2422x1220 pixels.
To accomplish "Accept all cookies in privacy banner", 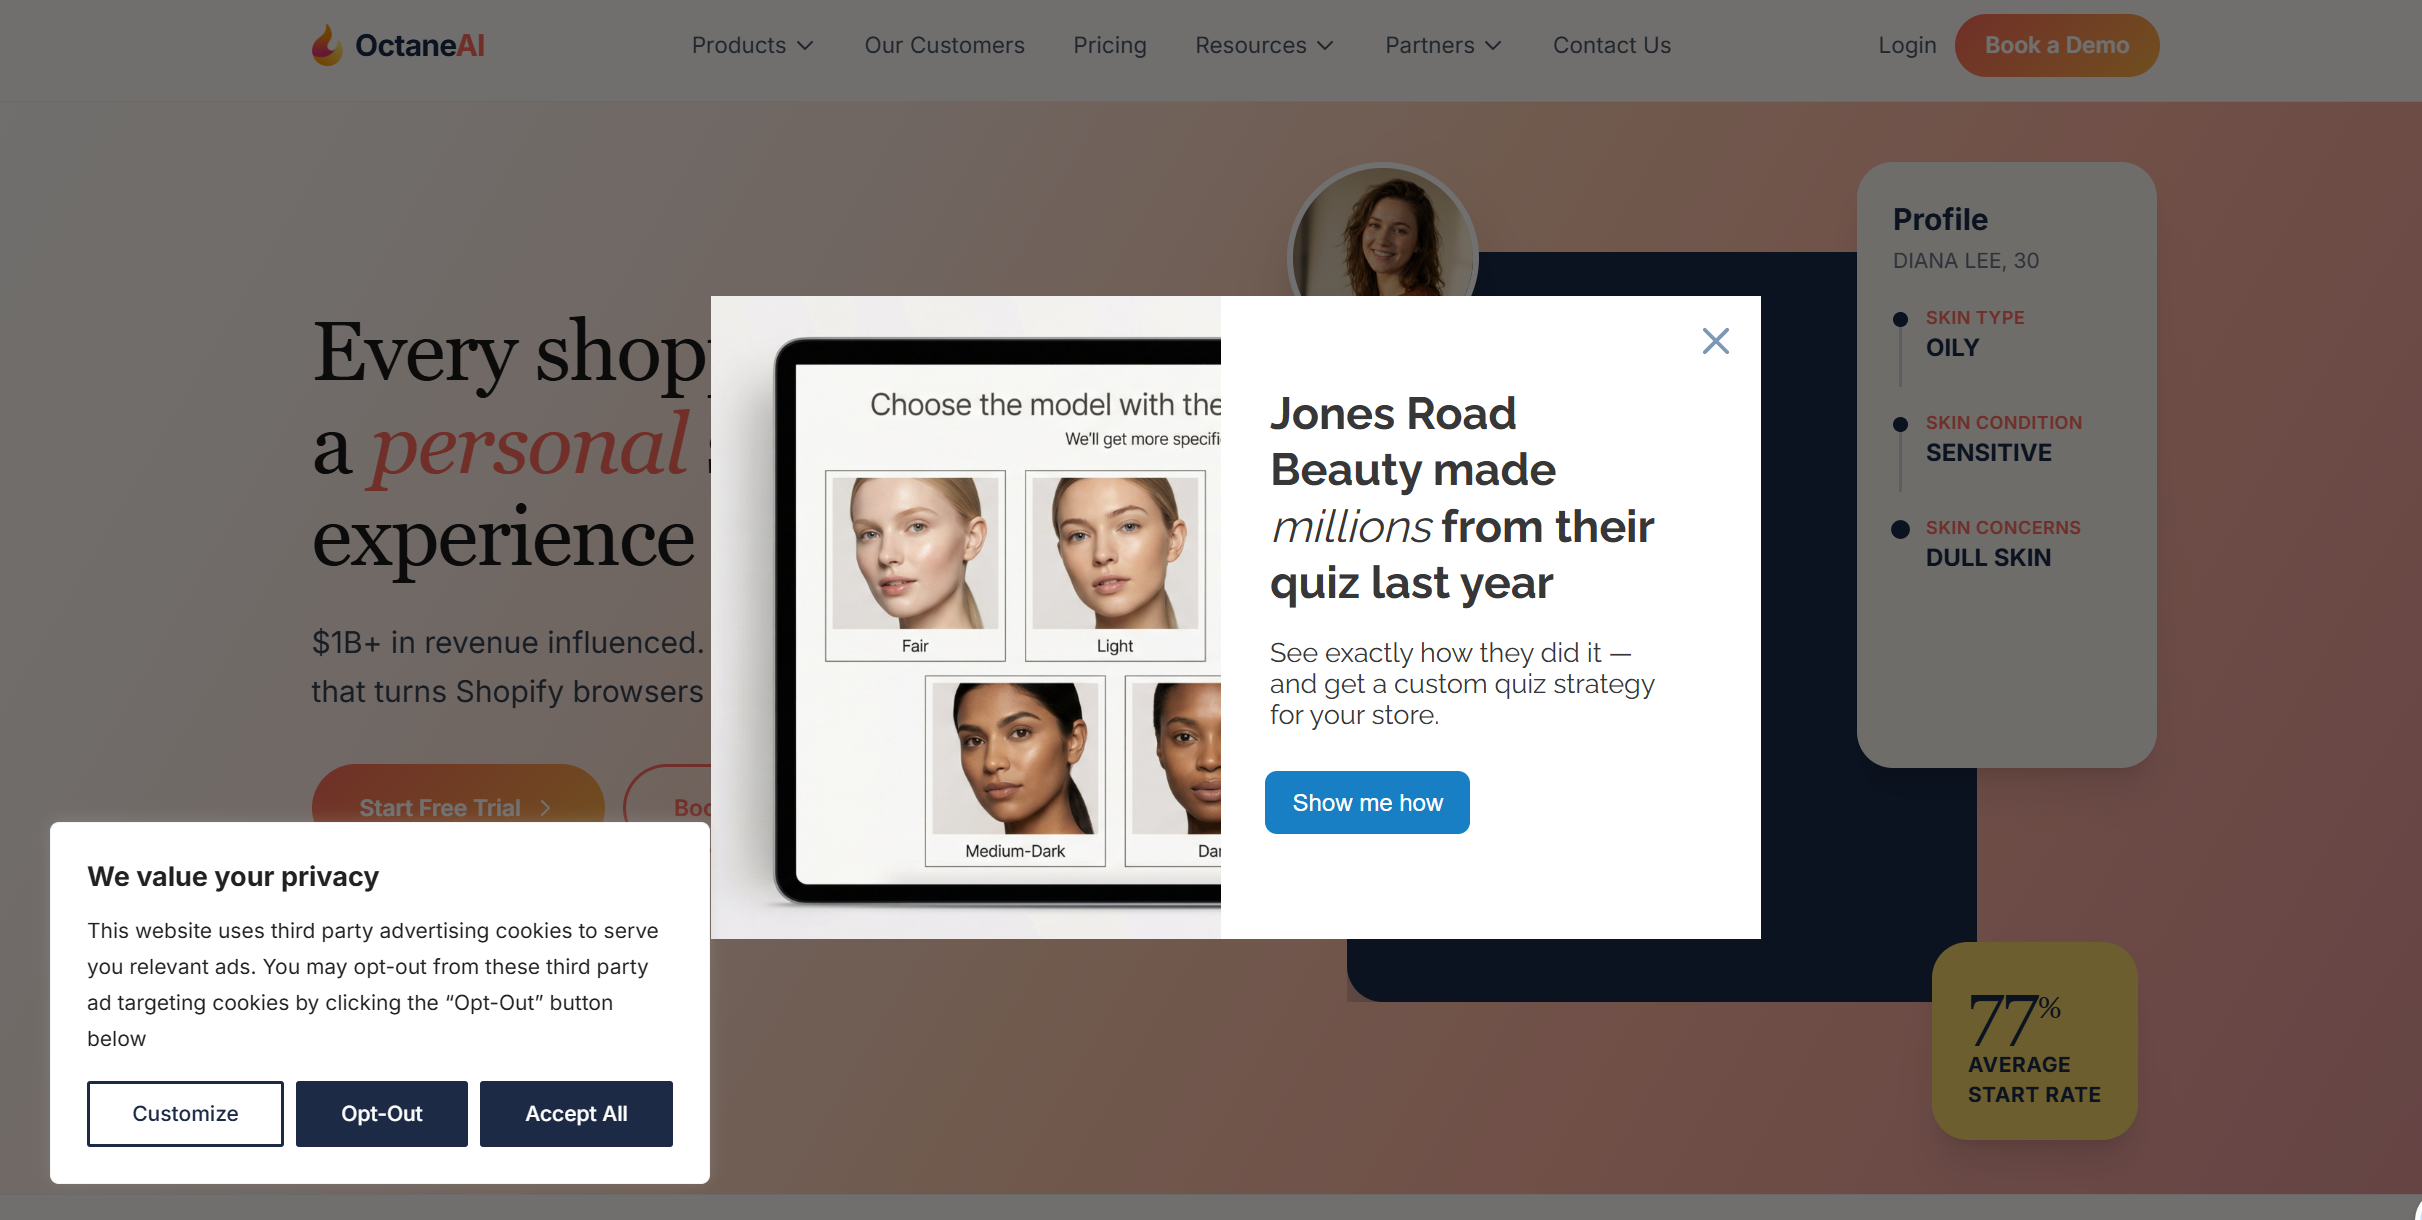I will (576, 1113).
